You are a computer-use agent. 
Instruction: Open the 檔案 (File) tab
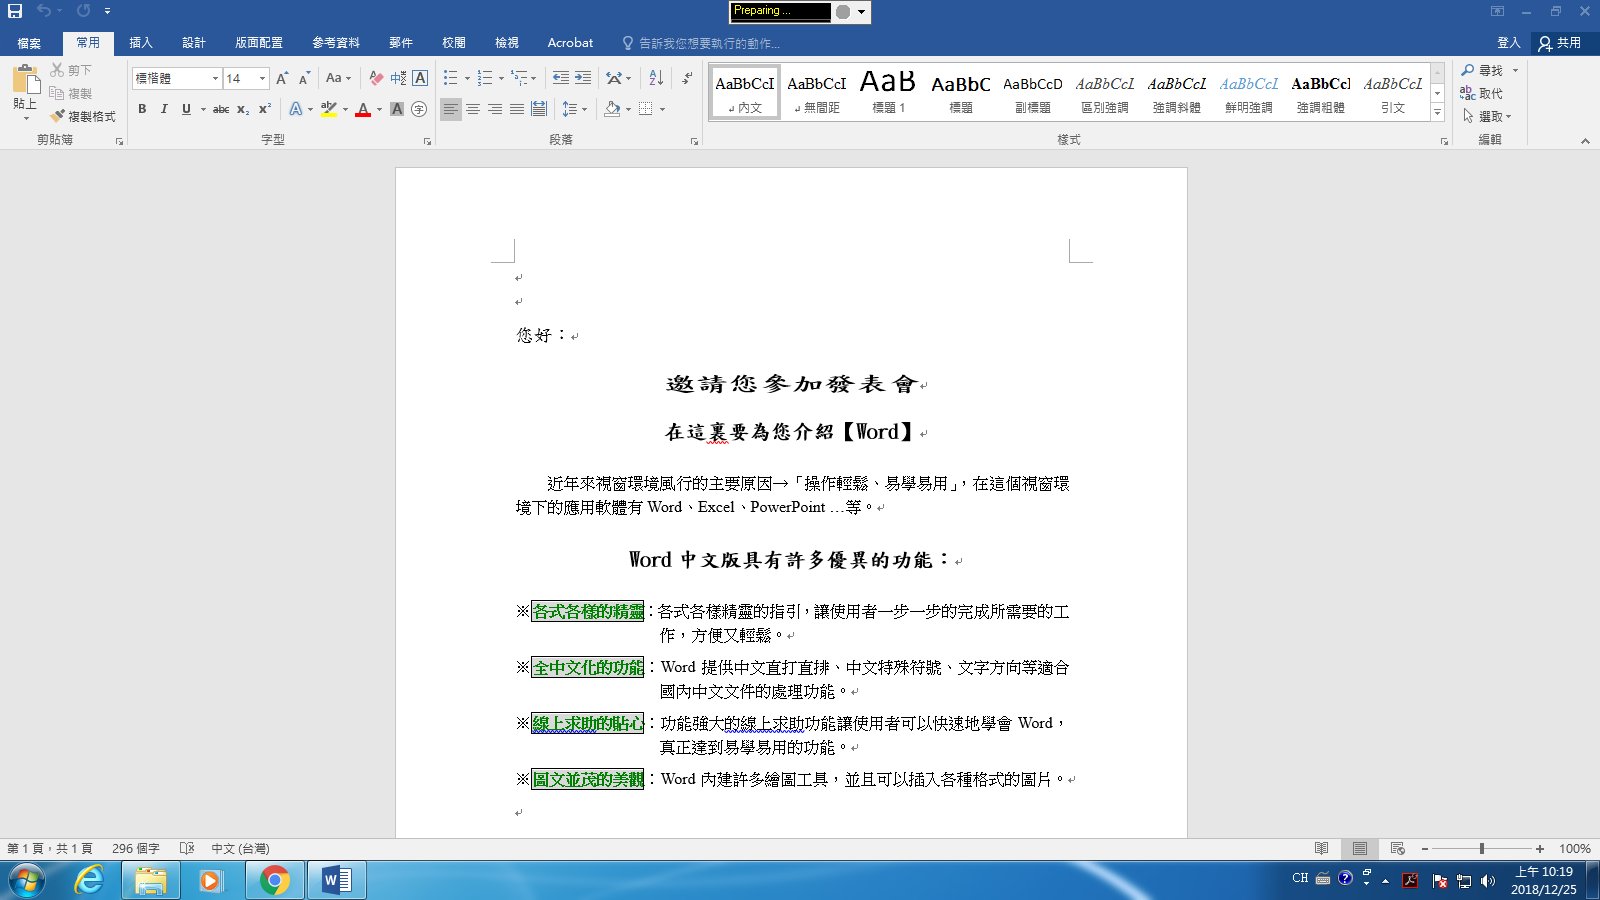(x=29, y=43)
